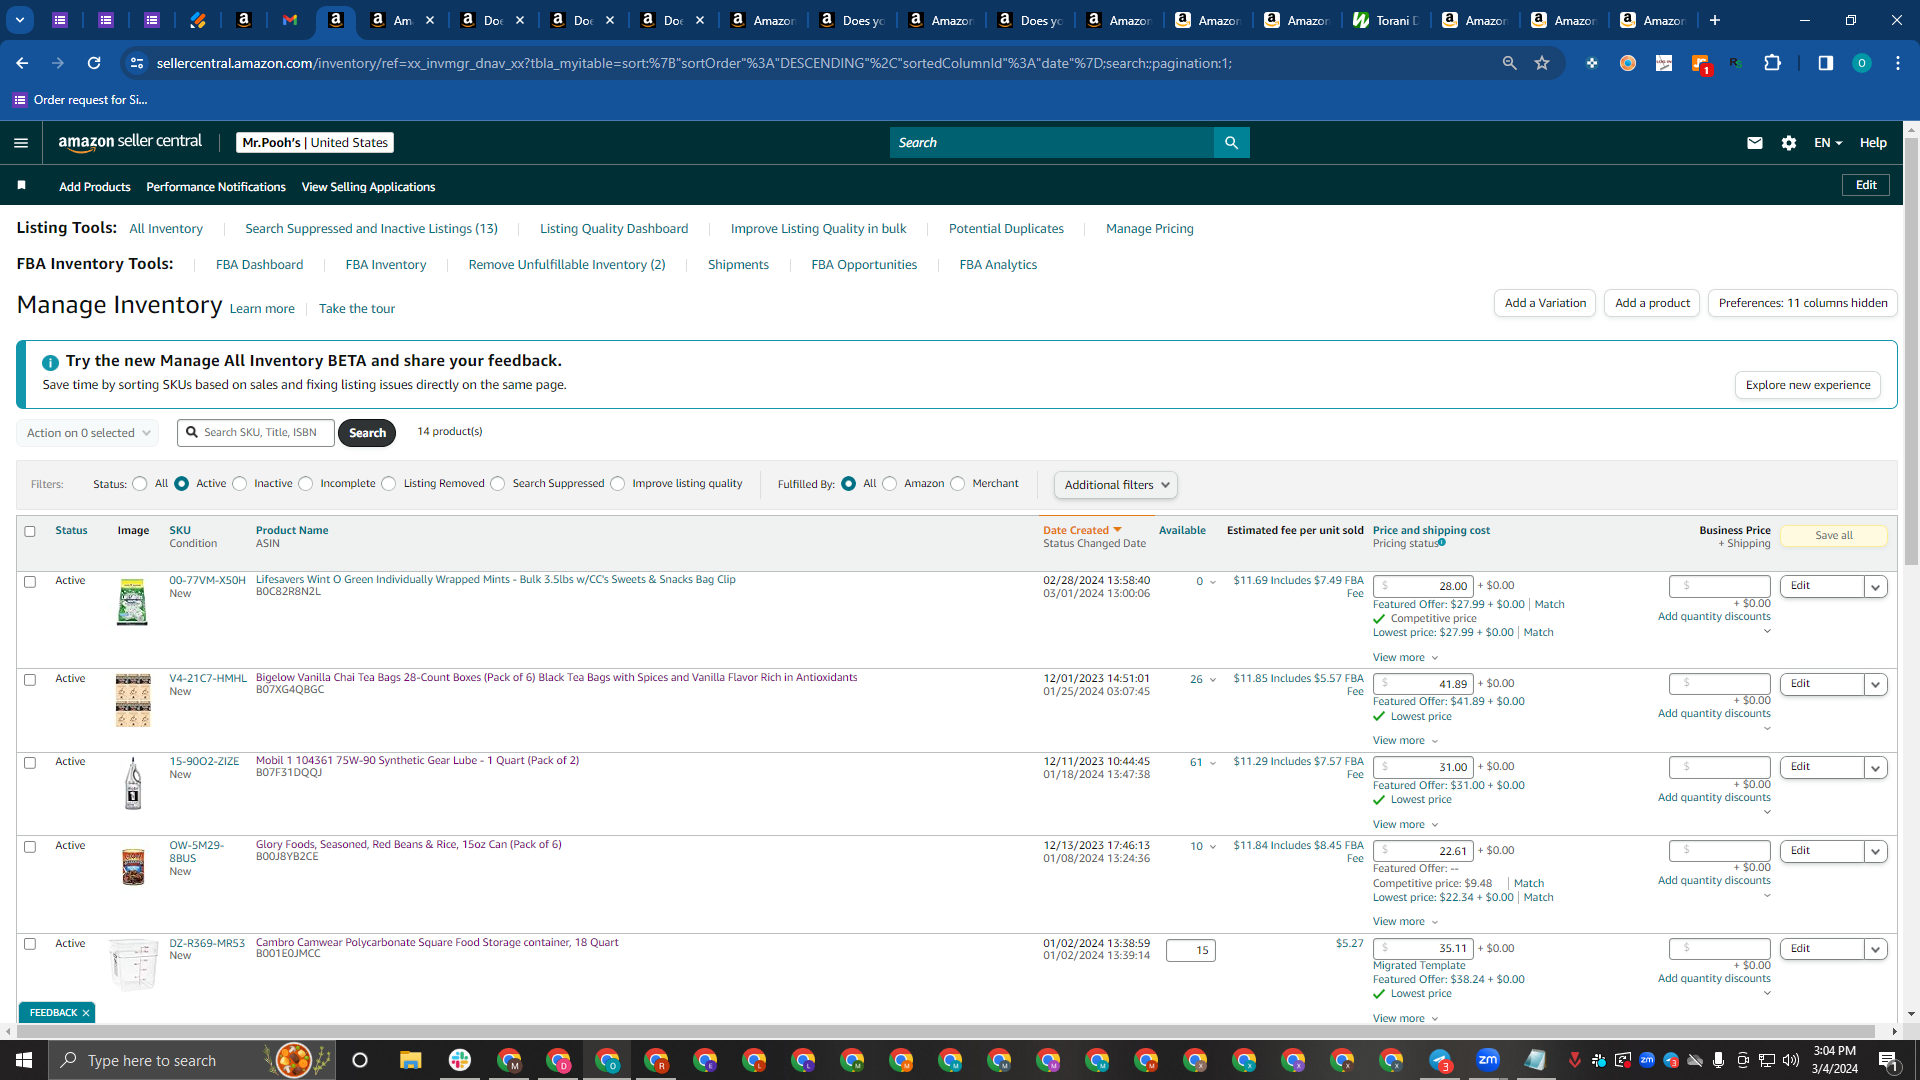
Task: Open the EN language dropdown
Action: click(x=1828, y=143)
